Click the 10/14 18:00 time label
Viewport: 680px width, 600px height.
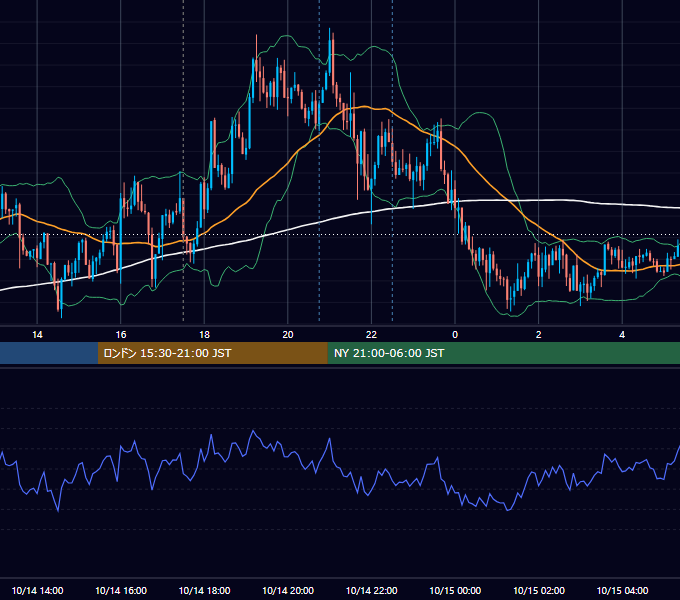[x=204, y=590]
